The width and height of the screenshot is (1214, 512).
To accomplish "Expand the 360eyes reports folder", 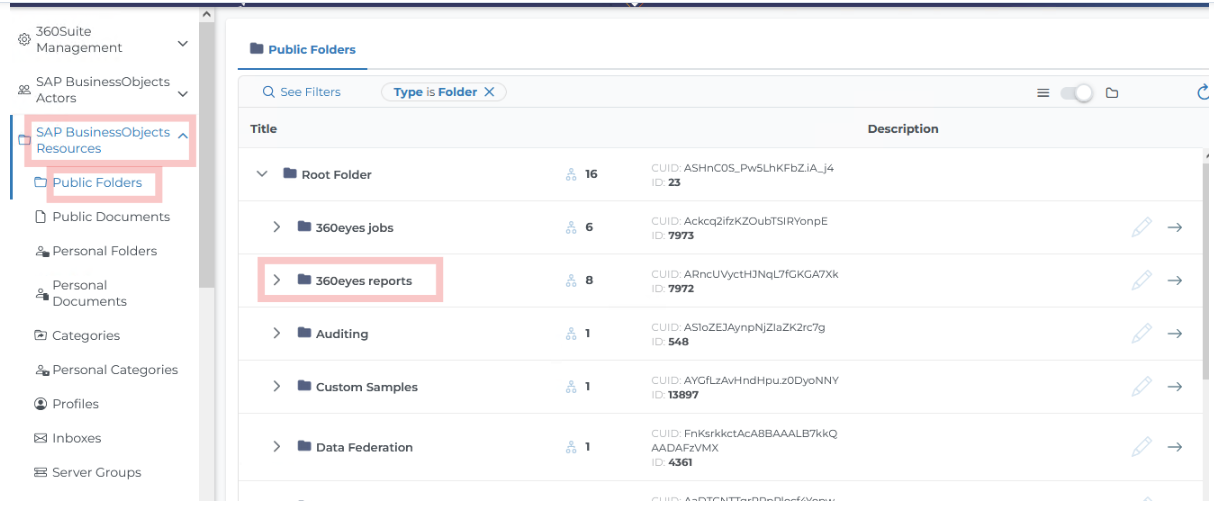I will [277, 280].
